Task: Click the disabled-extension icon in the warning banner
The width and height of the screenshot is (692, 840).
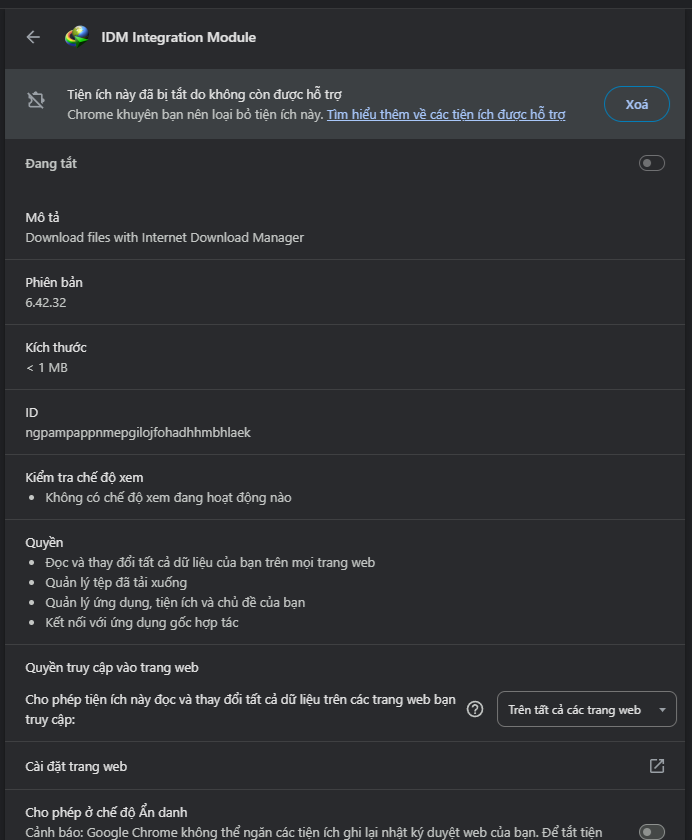Action: click(36, 100)
